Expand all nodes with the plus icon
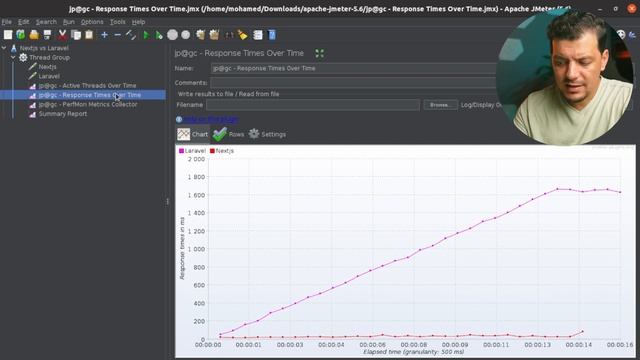 (104, 35)
